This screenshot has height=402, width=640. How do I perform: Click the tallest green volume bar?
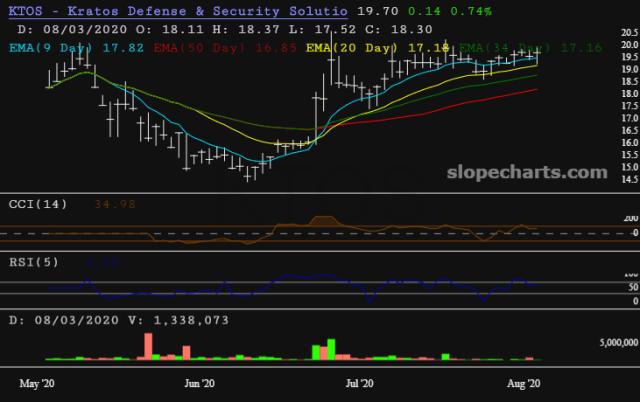(x=329, y=348)
